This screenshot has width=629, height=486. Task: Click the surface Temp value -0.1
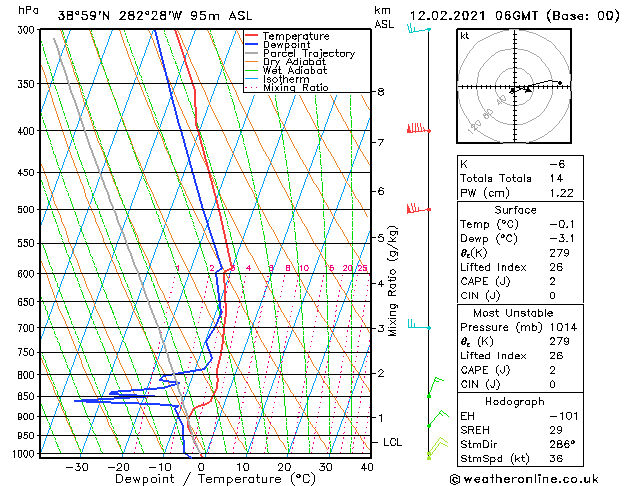pyautogui.click(x=562, y=224)
